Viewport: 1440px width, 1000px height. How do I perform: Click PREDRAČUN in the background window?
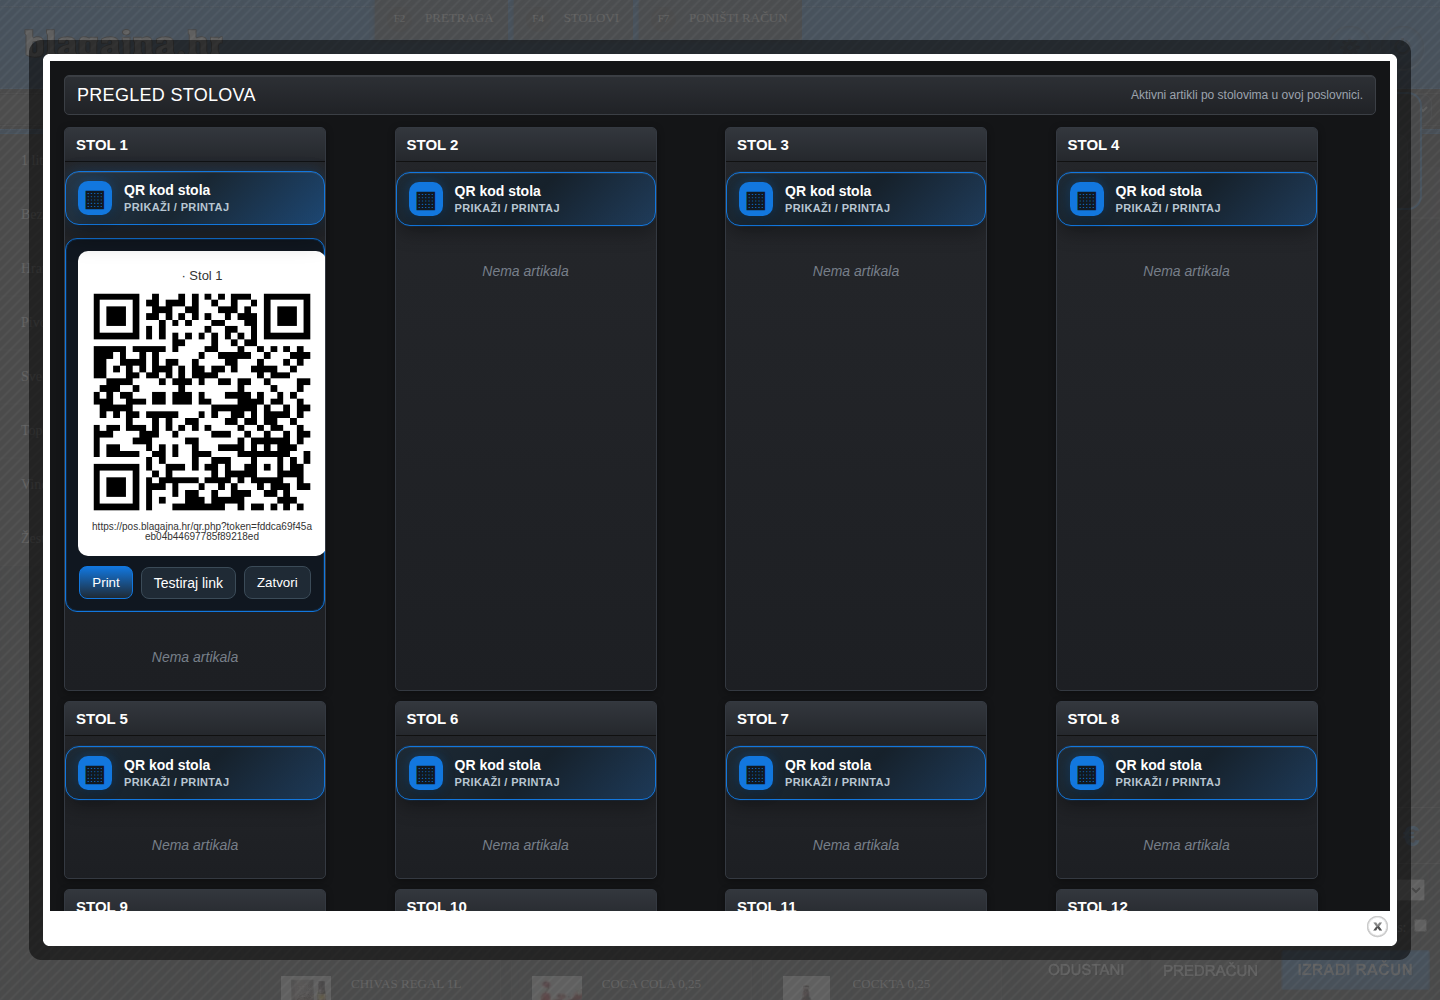(x=1210, y=971)
